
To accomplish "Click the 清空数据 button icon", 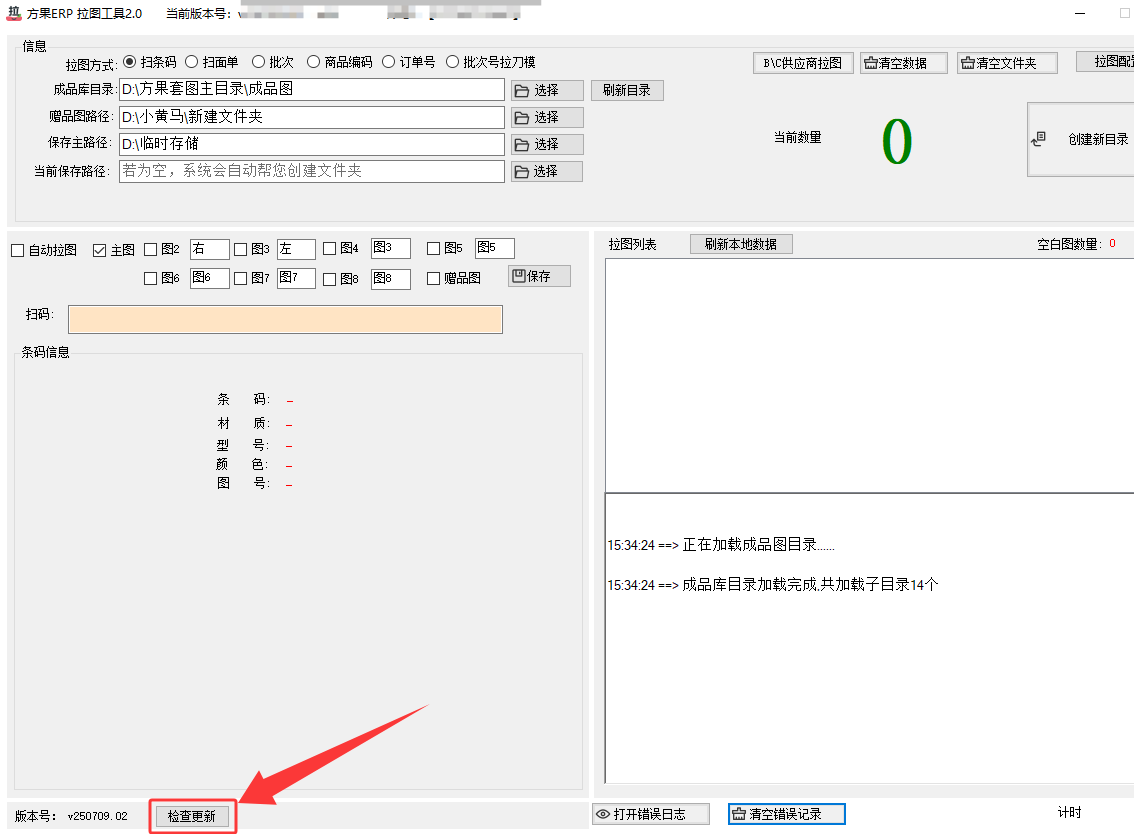I will (870, 63).
